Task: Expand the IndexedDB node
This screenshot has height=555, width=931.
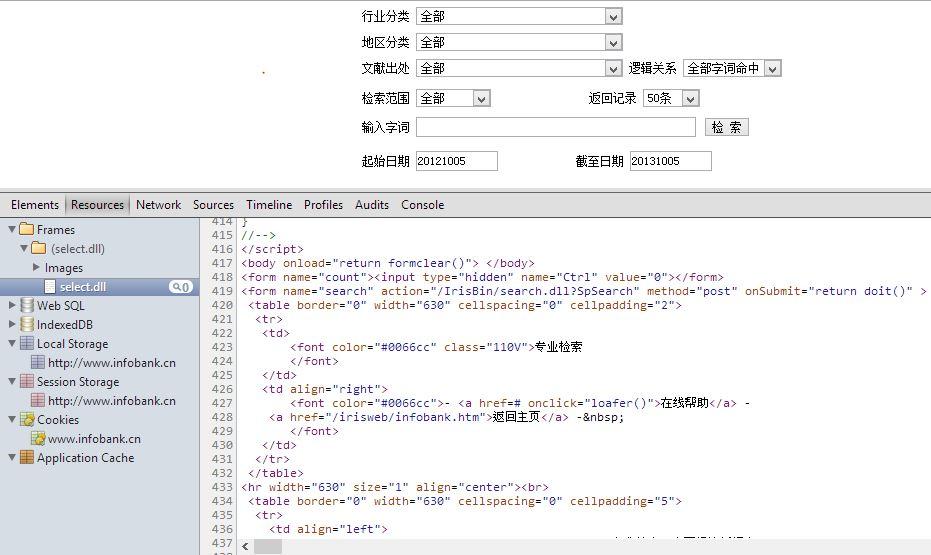Action: pos(12,324)
